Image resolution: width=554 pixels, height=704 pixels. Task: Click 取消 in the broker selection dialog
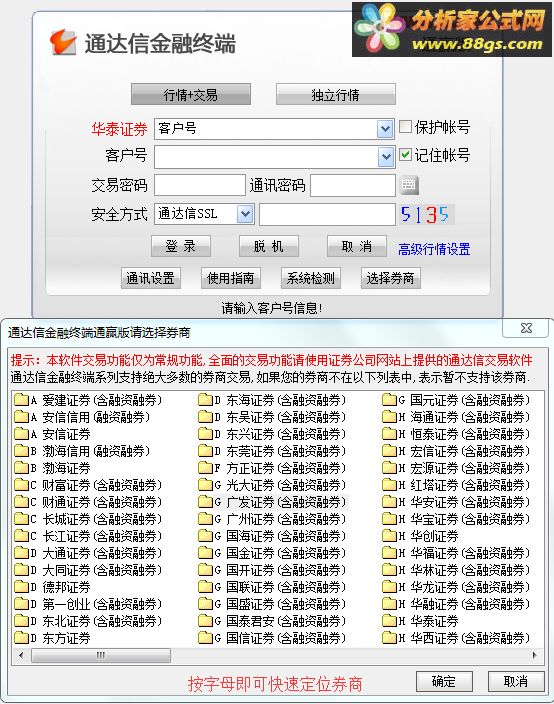point(516,682)
